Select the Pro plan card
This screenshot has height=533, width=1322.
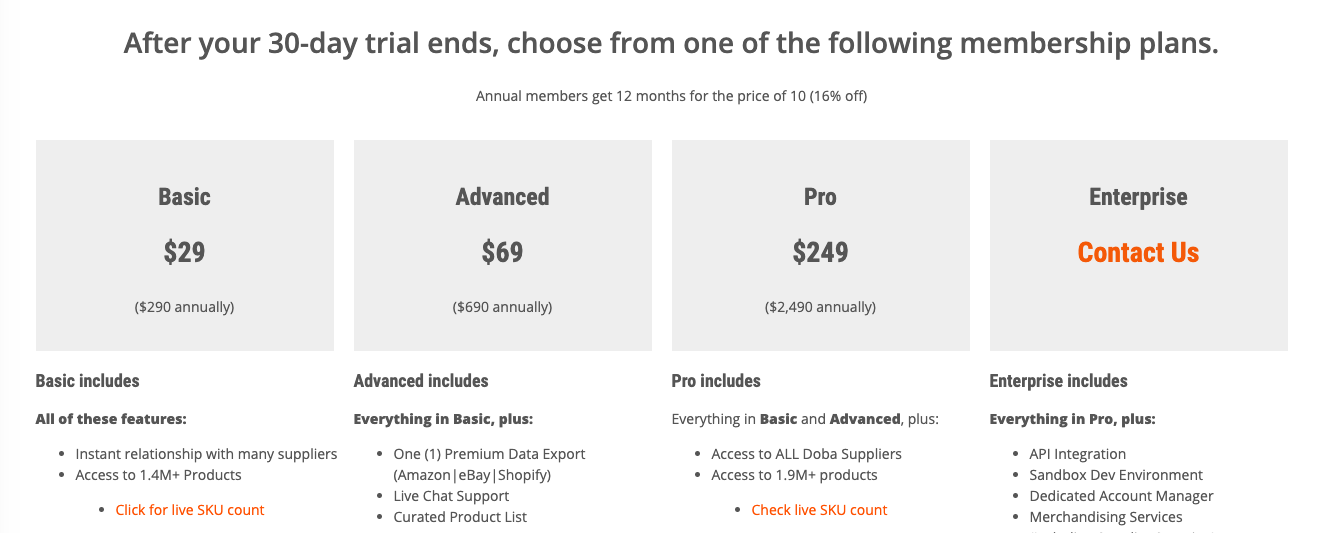(821, 245)
